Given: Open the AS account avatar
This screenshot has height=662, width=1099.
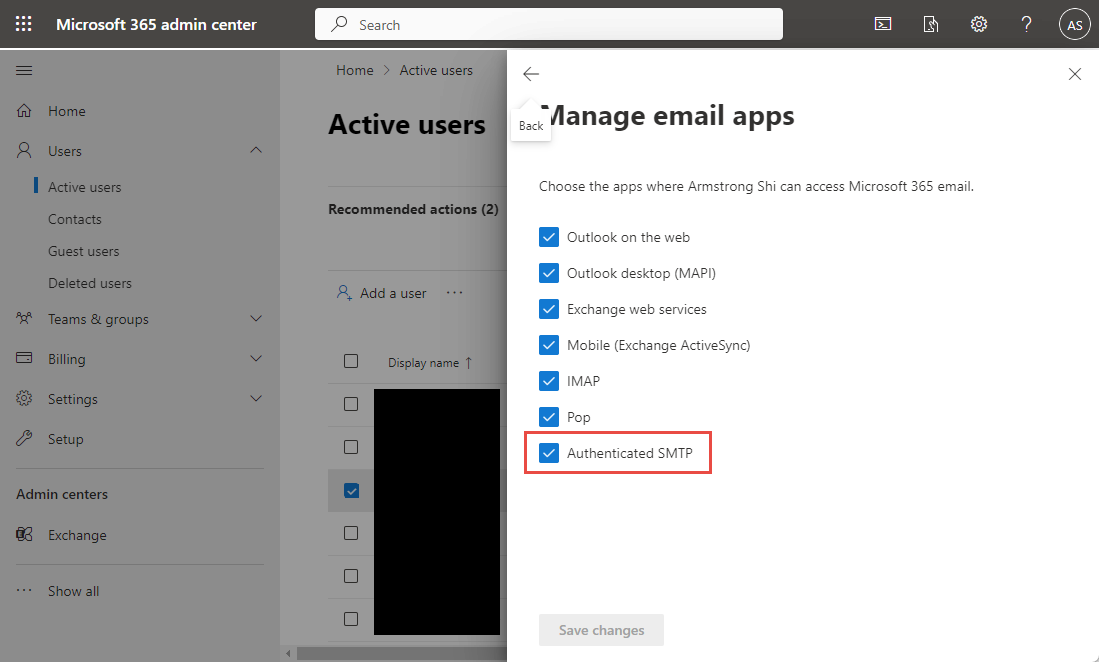Looking at the screenshot, I should click(x=1074, y=25).
